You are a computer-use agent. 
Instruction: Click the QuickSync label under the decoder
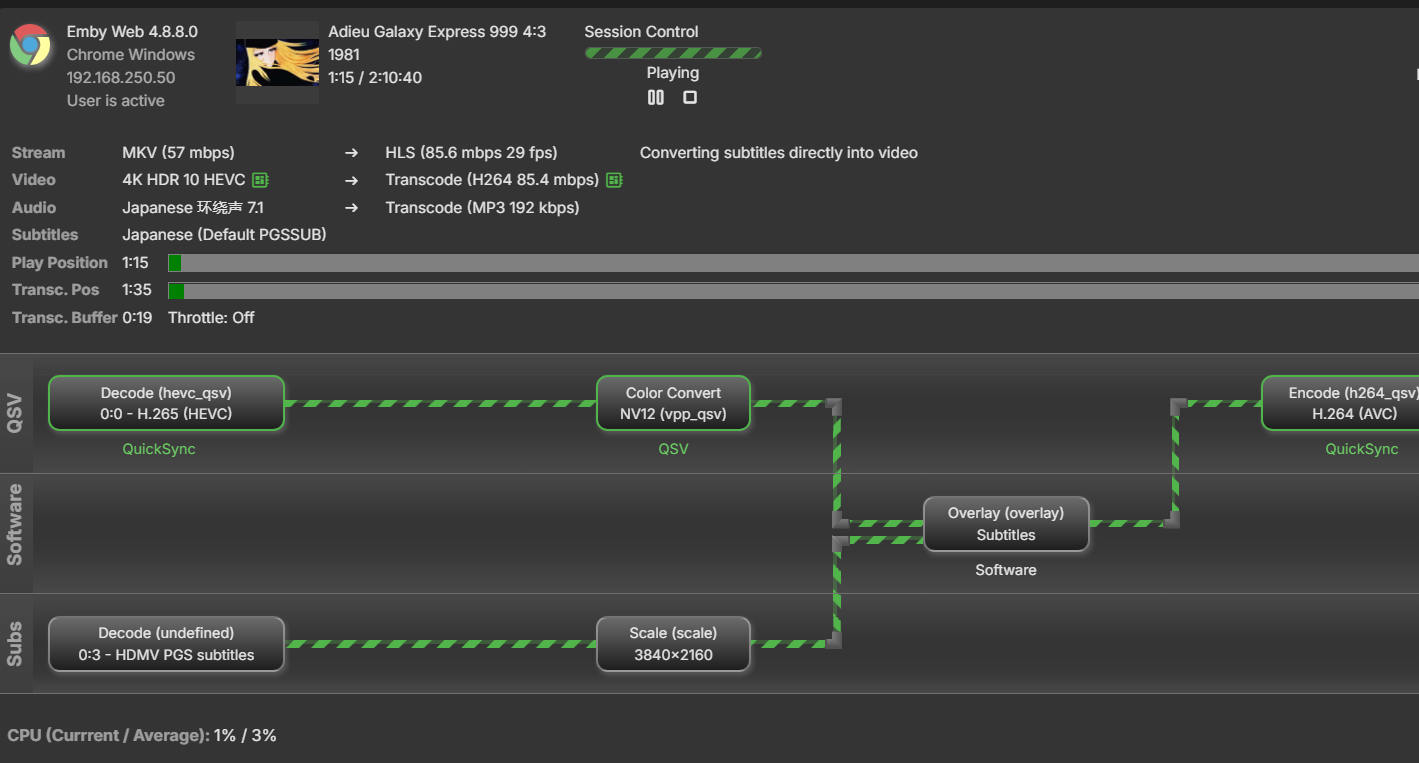click(159, 449)
